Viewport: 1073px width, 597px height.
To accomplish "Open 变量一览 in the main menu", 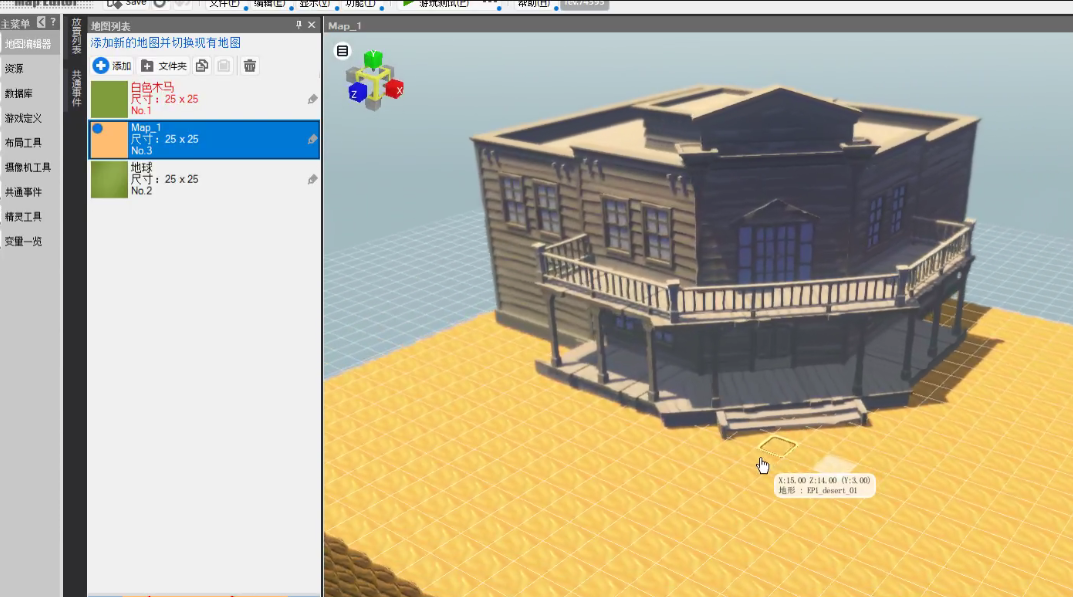I will coord(29,241).
